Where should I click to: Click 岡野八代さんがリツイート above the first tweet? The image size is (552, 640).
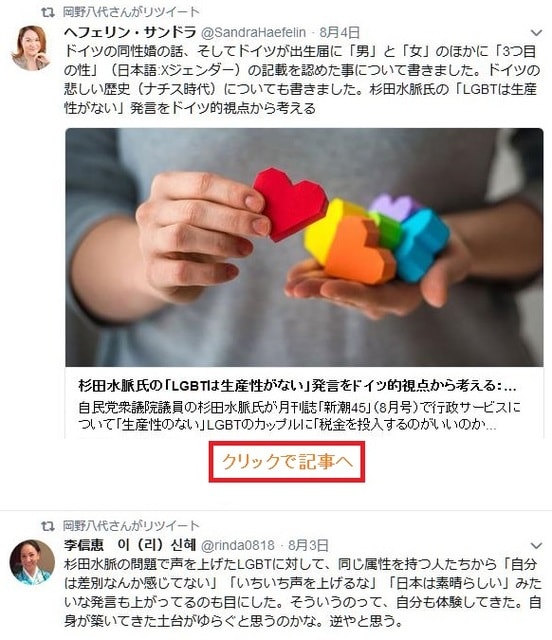tap(131, 12)
